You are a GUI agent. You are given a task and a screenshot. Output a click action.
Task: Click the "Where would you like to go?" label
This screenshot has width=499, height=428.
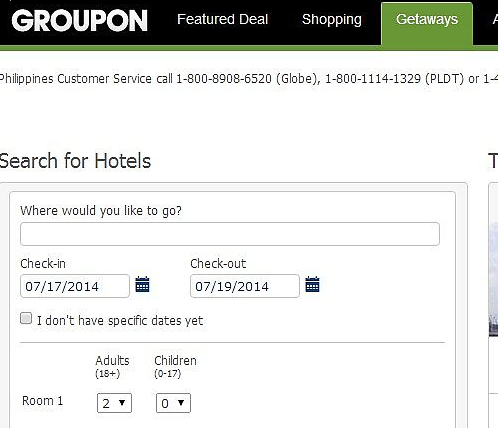pyautogui.click(x=101, y=211)
